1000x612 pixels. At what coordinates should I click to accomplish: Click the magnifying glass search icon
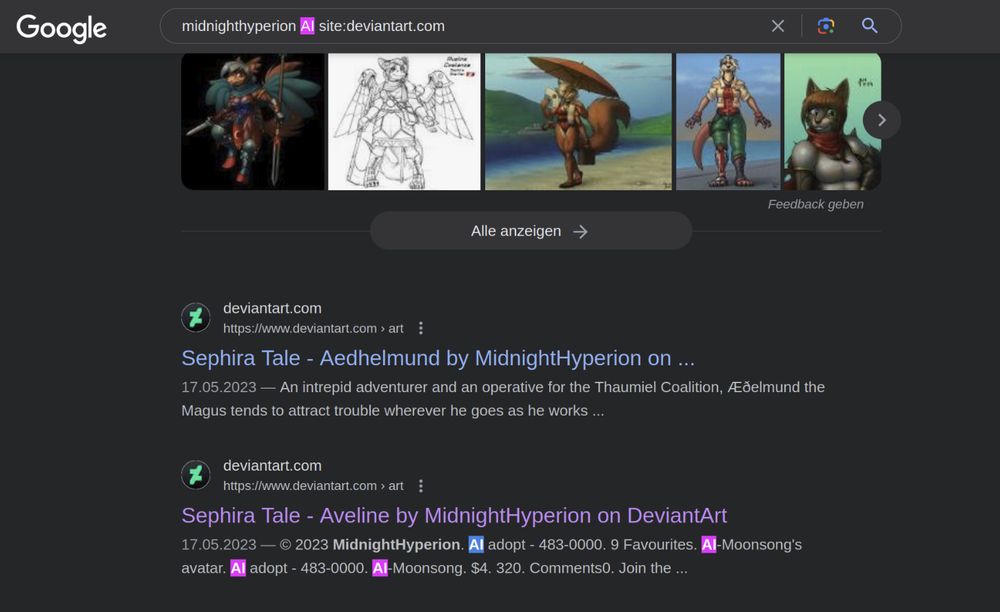[869, 26]
